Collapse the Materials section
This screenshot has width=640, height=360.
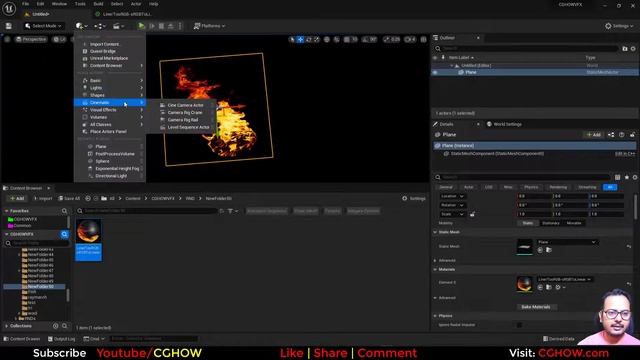435,269
